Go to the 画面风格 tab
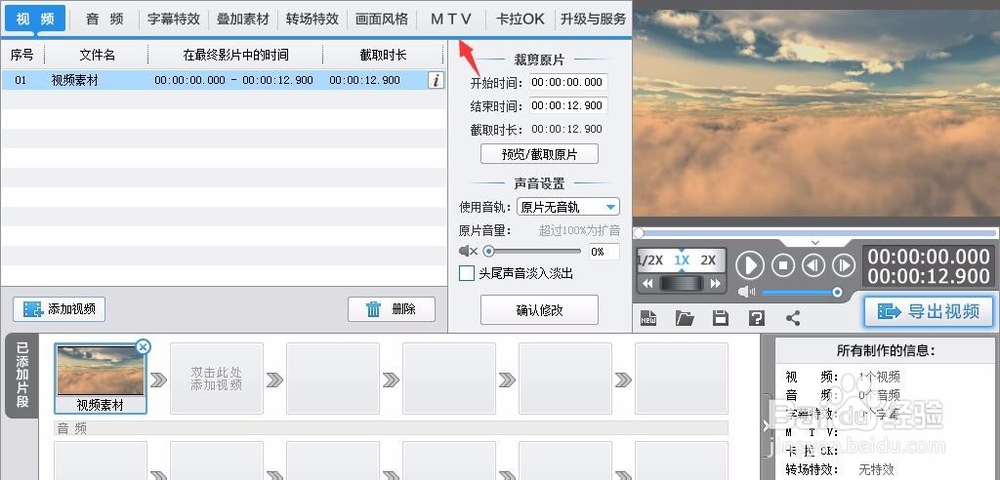This screenshot has height=480, width=1000. [x=381, y=19]
